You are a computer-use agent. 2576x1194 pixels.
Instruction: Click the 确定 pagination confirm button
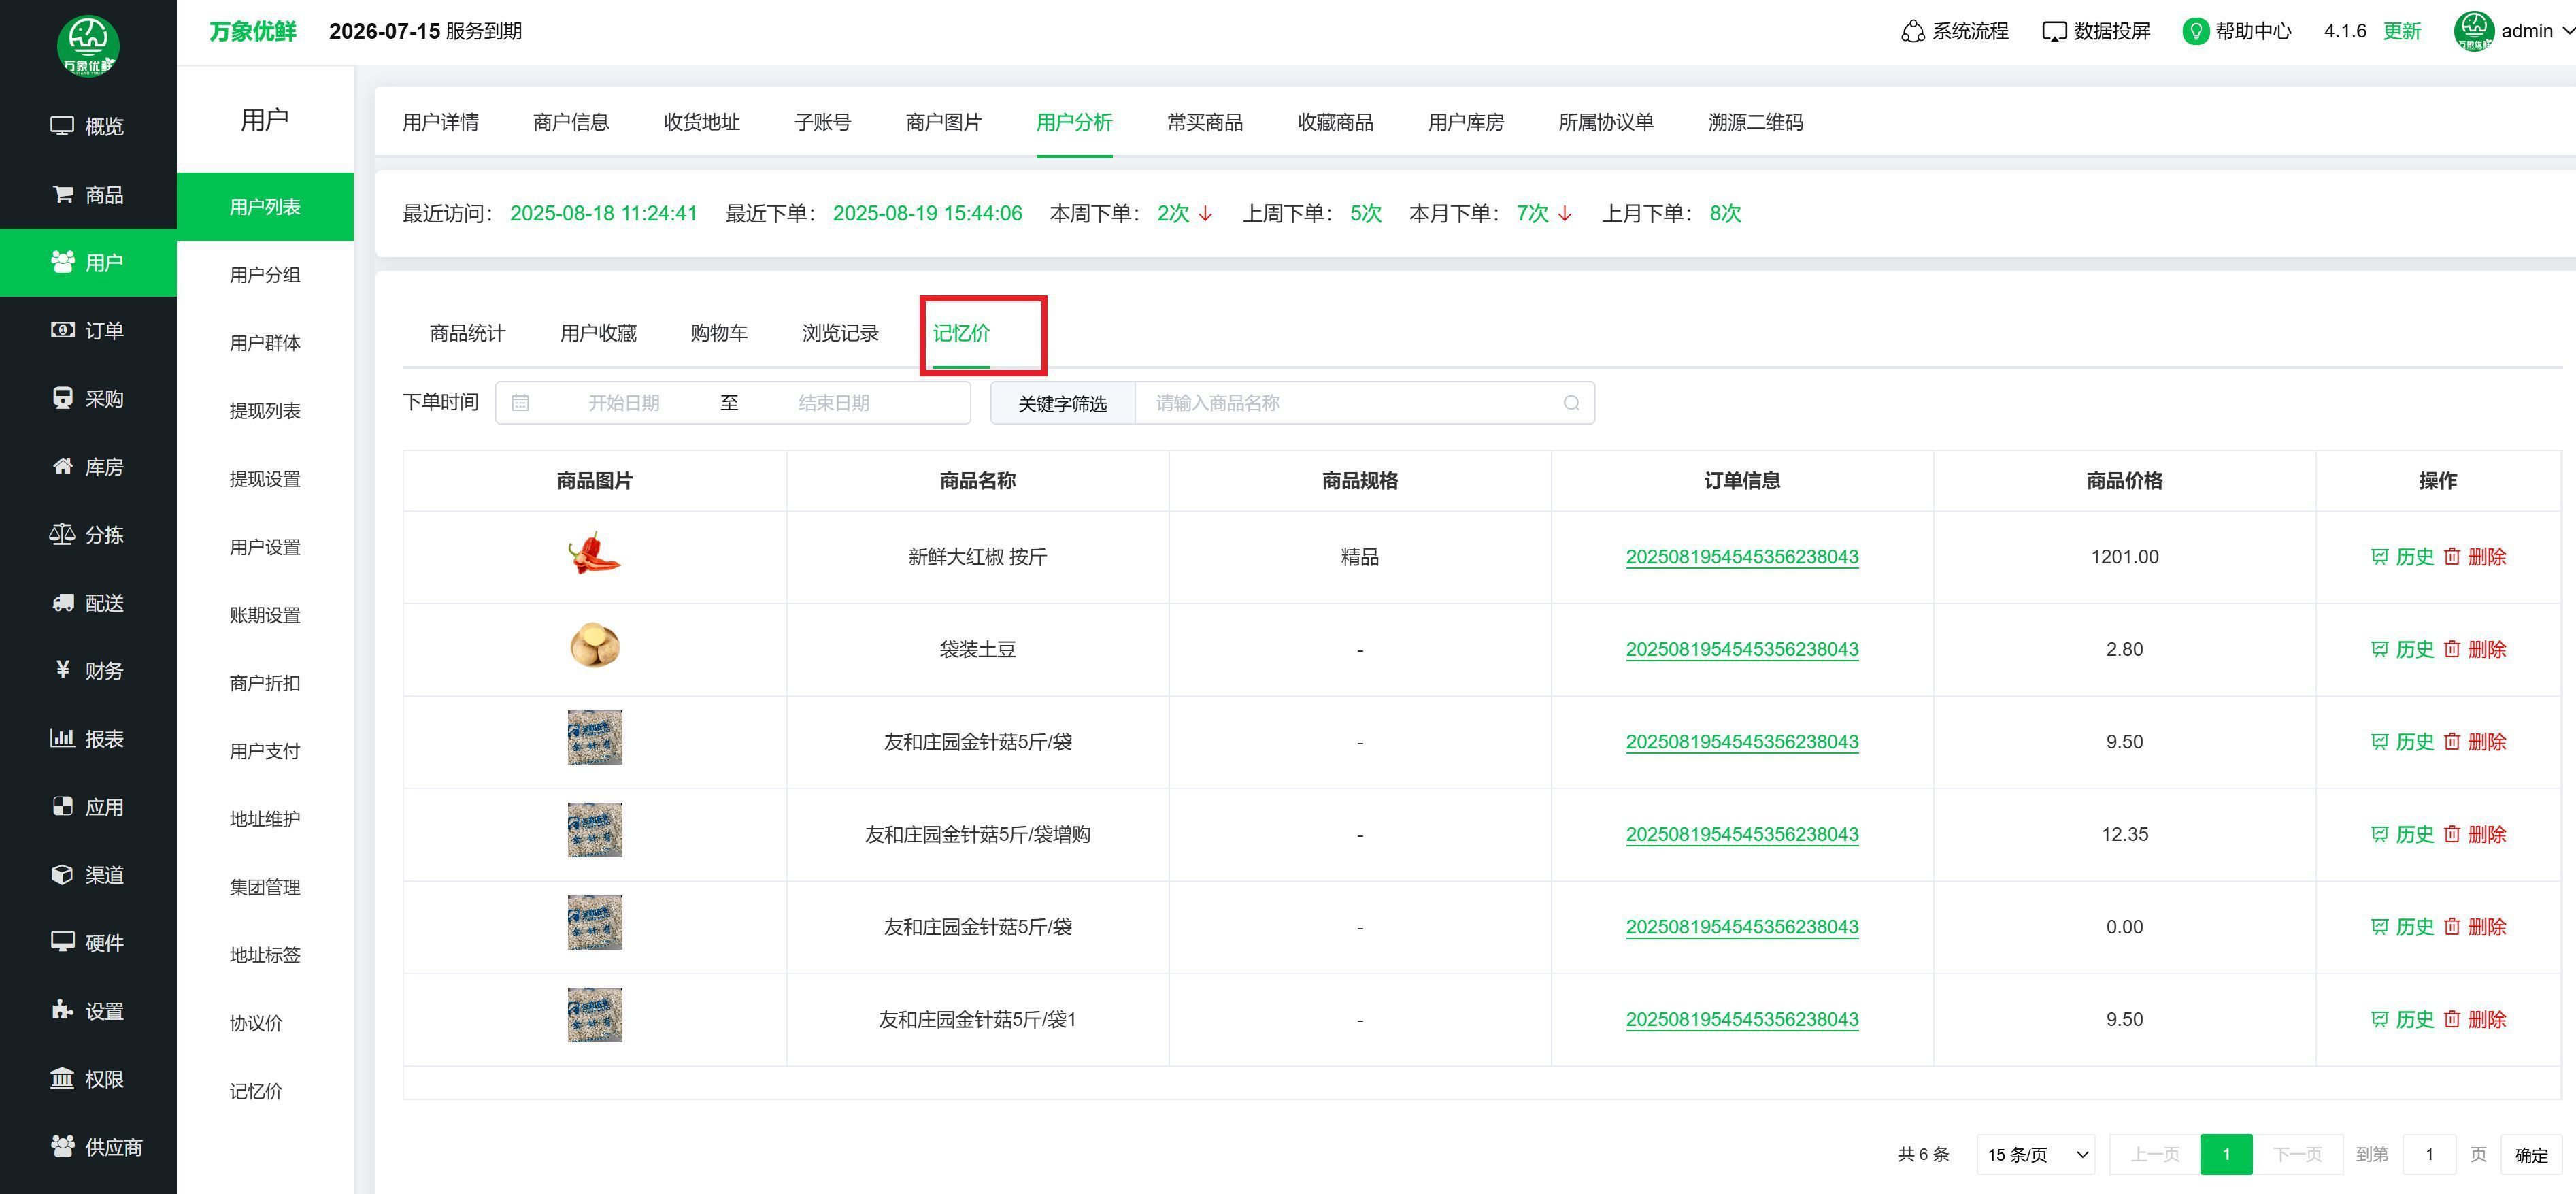[x=2531, y=1154]
